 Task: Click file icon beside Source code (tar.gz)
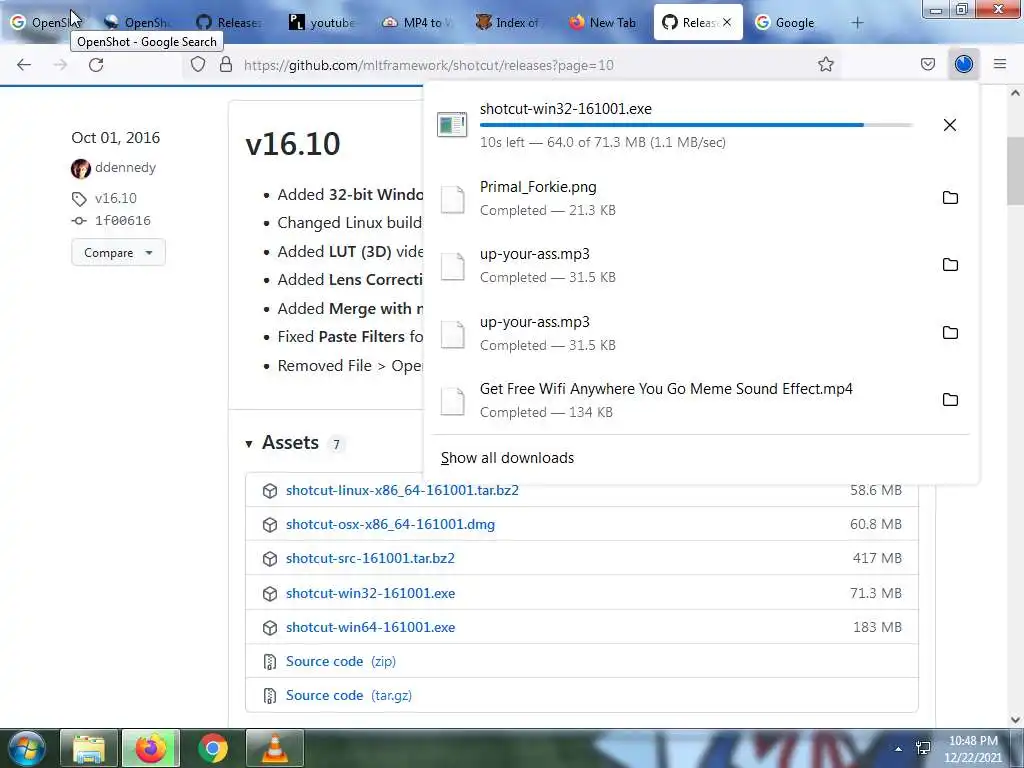[270, 696]
